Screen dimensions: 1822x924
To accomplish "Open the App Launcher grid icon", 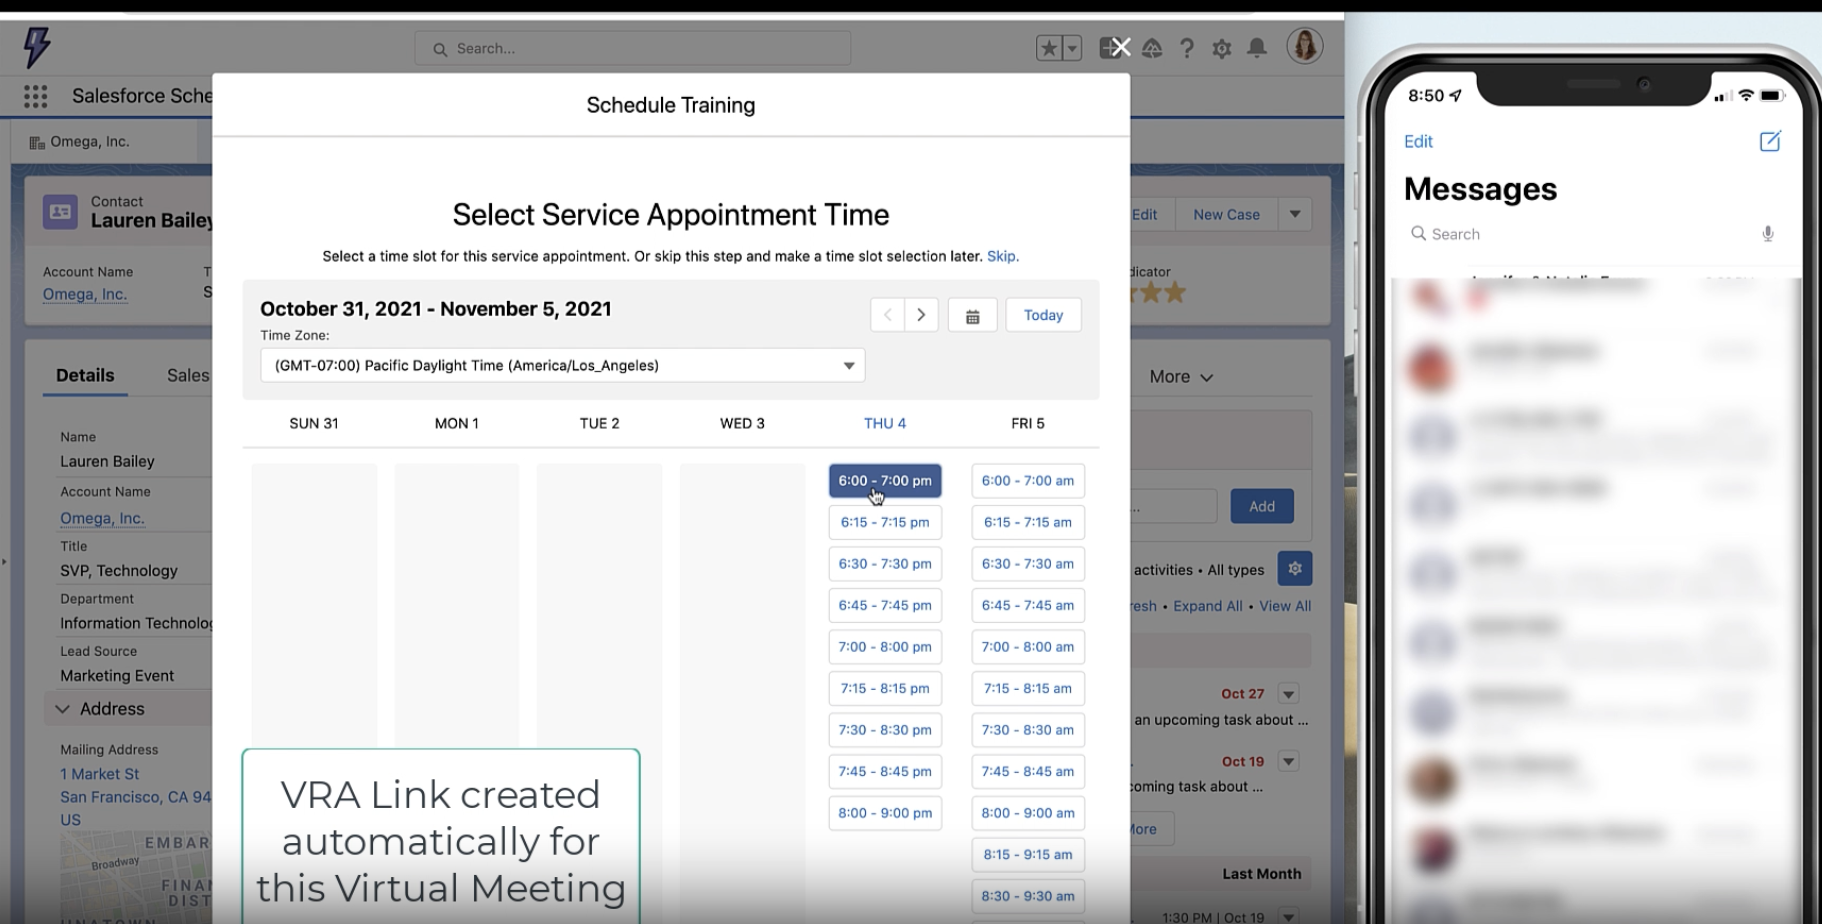I will click(36, 96).
